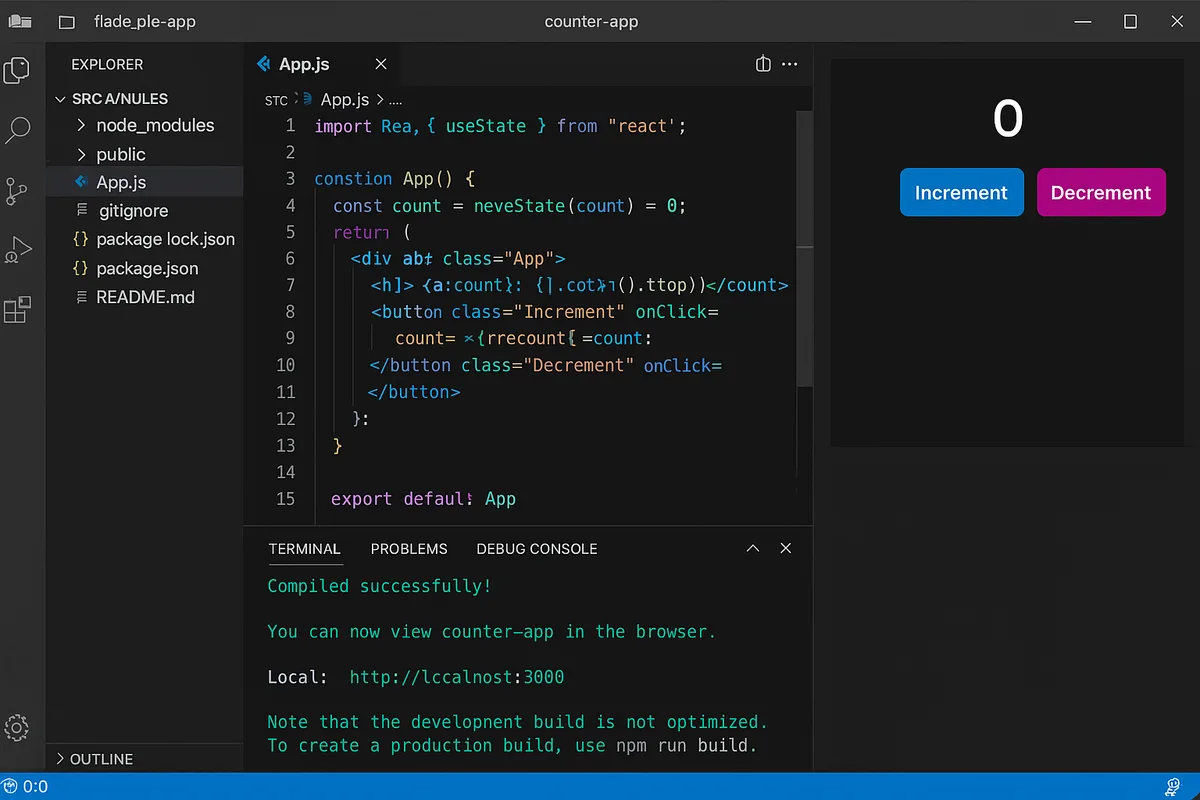Click the Decrement button in preview
The height and width of the screenshot is (800, 1200).
1101,192
